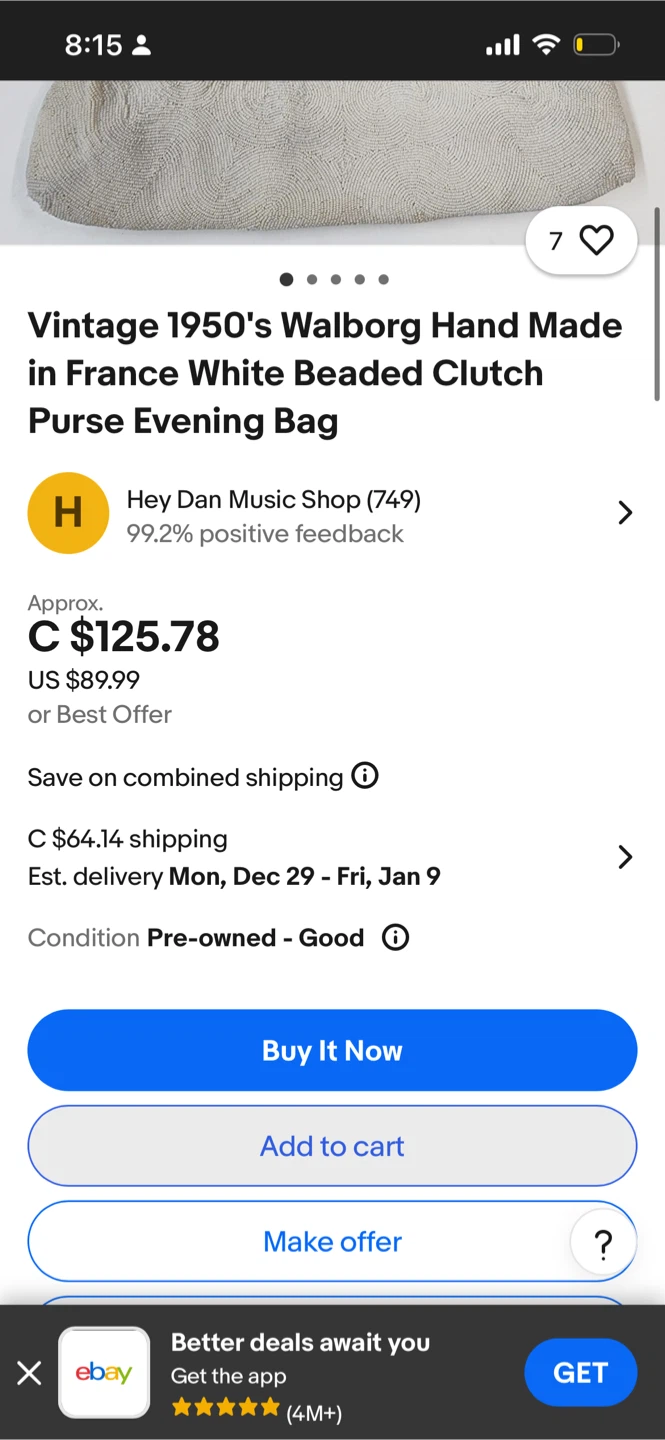The height and width of the screenshot is (1440, 665).
Task: Go to first image carousel dot
Action: [x=287, y=279]
